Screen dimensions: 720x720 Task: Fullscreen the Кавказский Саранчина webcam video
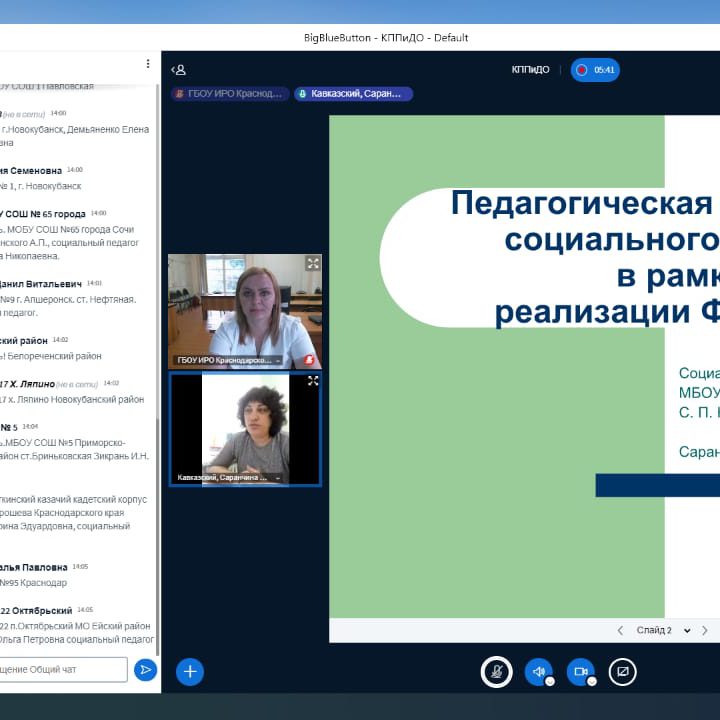click(x=313, y=381)
